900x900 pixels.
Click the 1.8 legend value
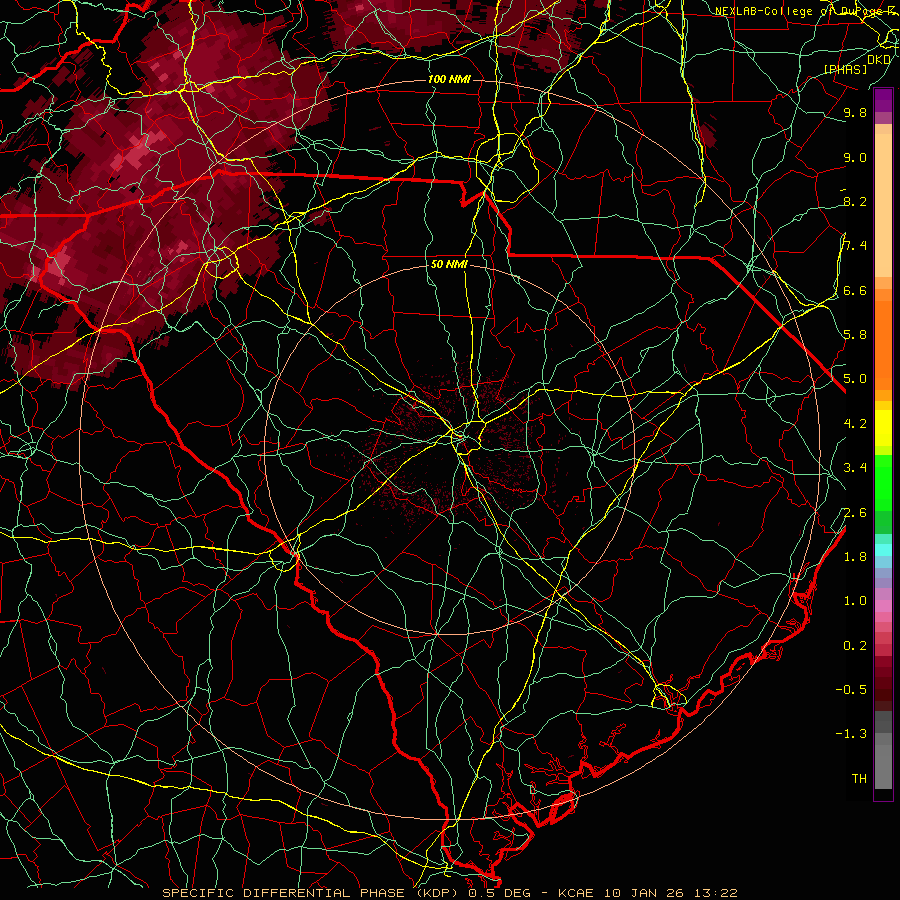[x=855, y=557]
